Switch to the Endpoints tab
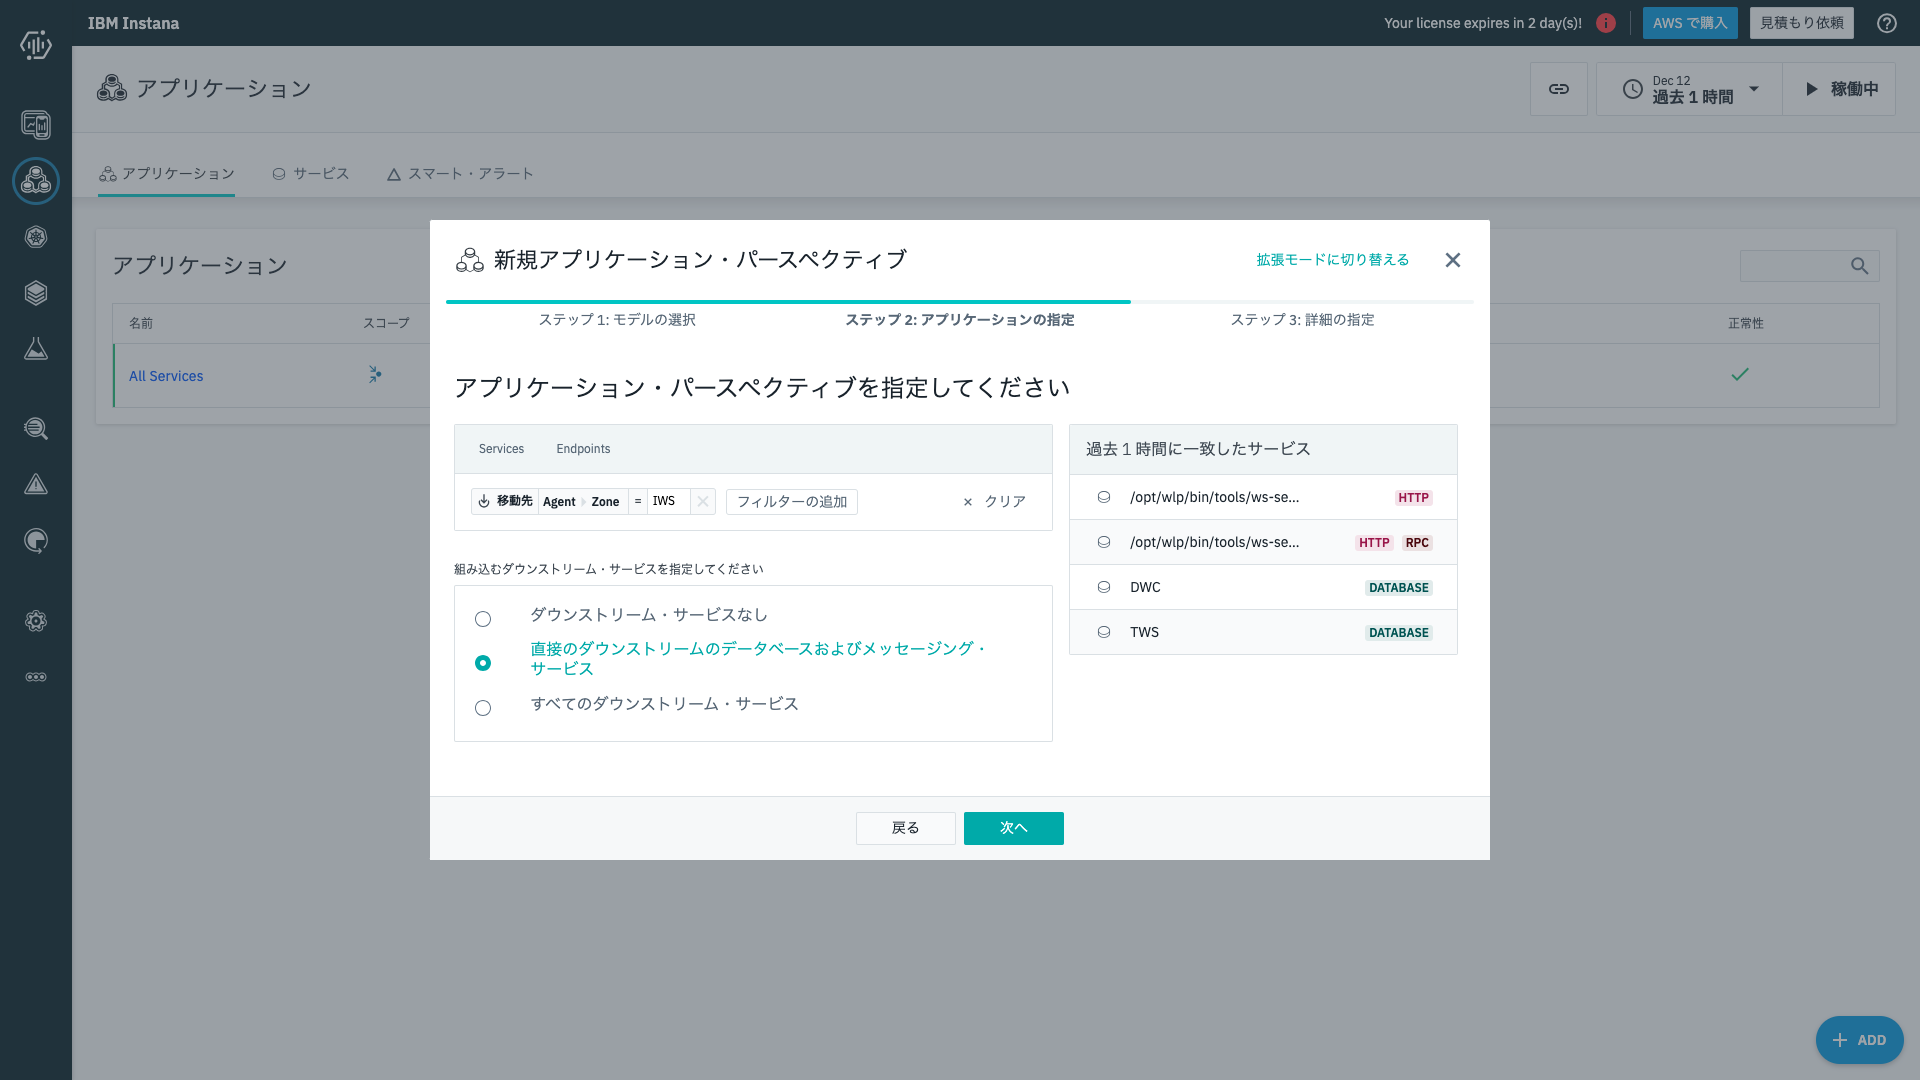Image resolution: width=1920 pixels, height=1080 pixels. 583,448
